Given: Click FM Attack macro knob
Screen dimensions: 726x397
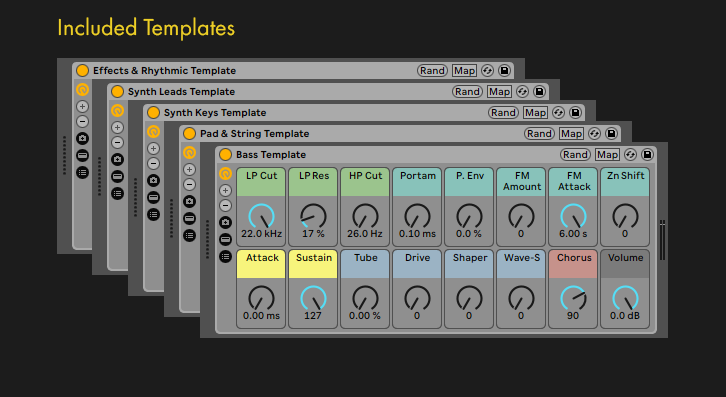Looking at the screenshot, I should point(573,216).
